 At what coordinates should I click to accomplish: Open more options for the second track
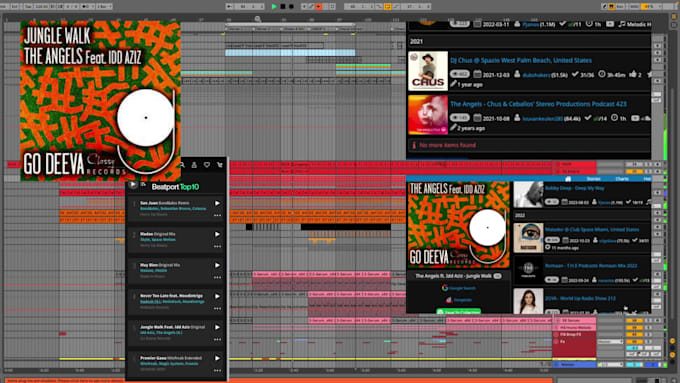(x=217, y=246)
